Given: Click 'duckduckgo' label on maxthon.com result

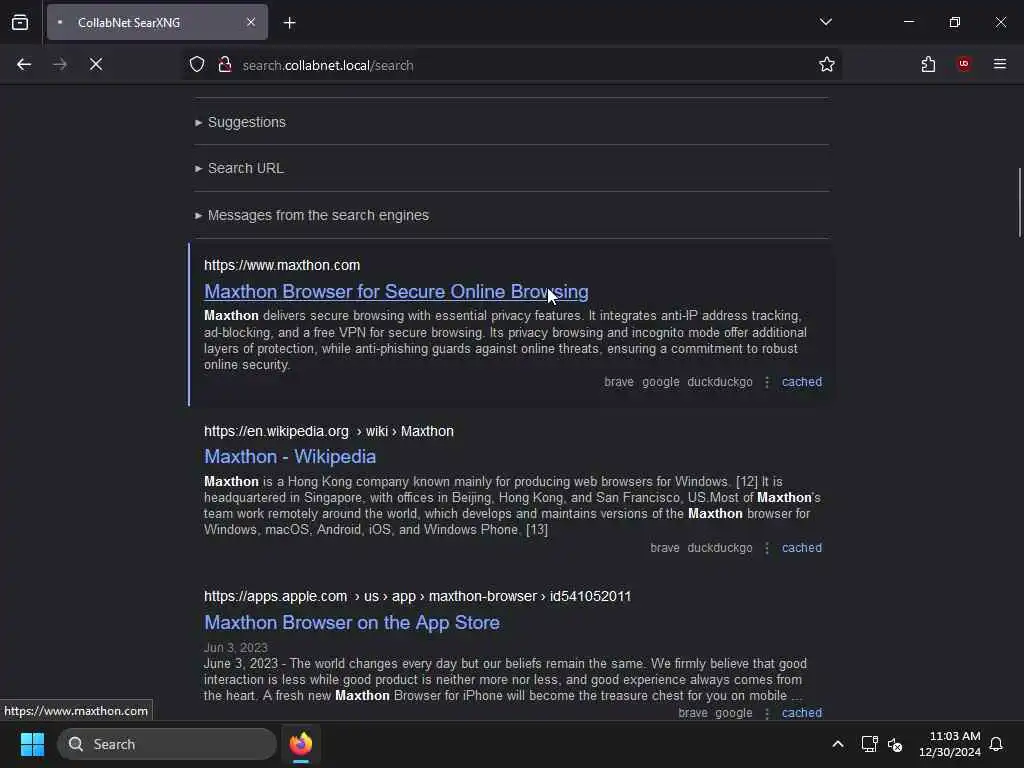Looking at the screenshot, I should tap(720, 382).
